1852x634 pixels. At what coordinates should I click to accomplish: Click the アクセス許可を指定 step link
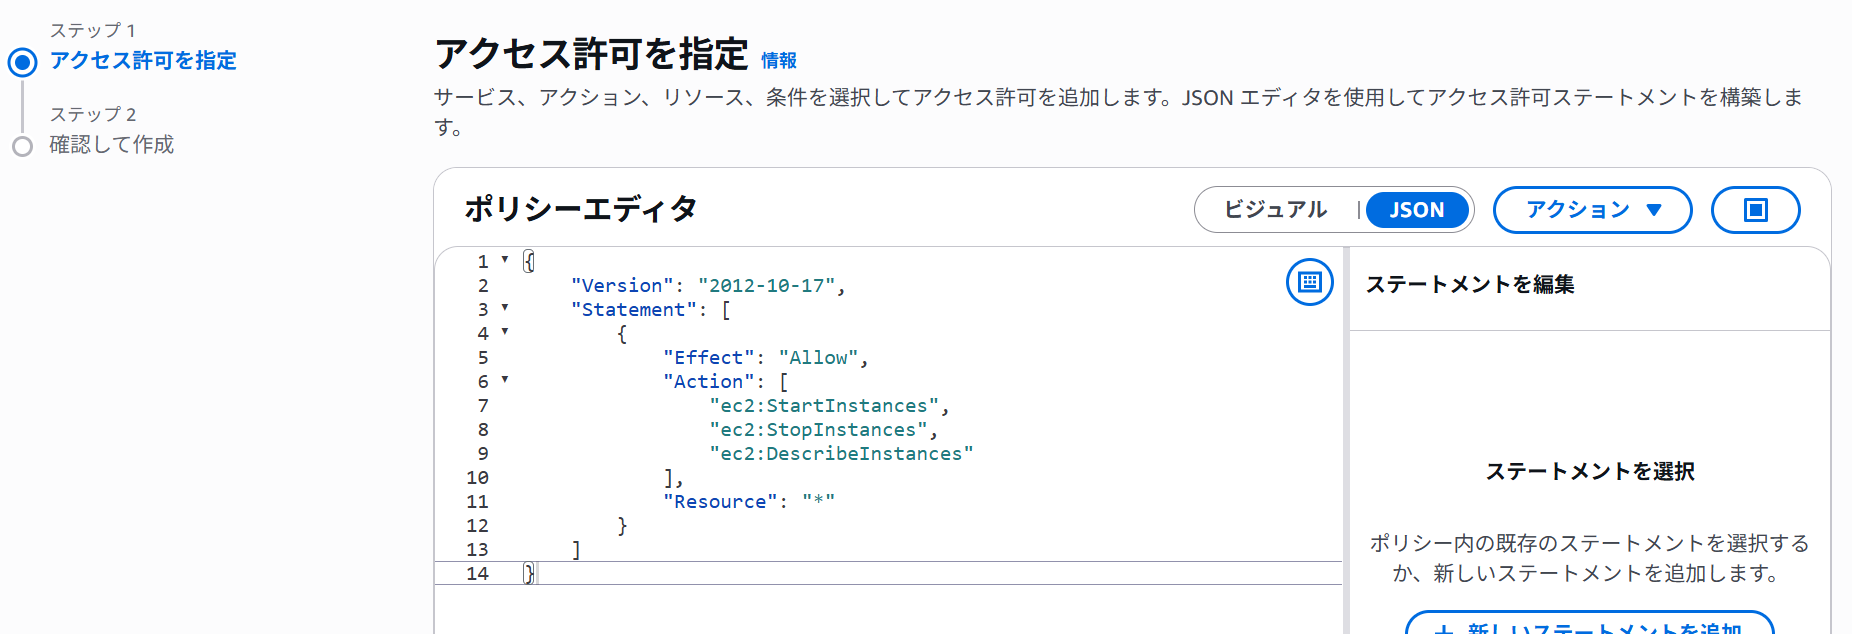[x=143, y=61]
